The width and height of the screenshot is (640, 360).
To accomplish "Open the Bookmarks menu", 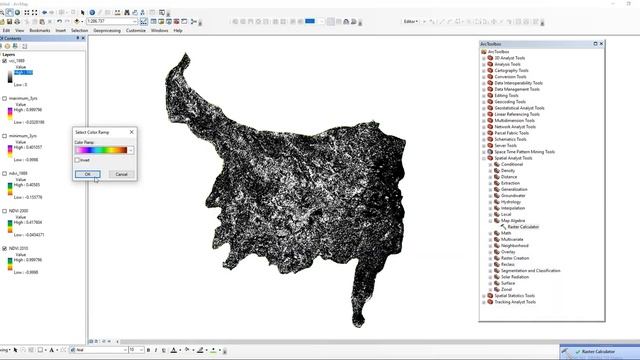I will [40, 31].
